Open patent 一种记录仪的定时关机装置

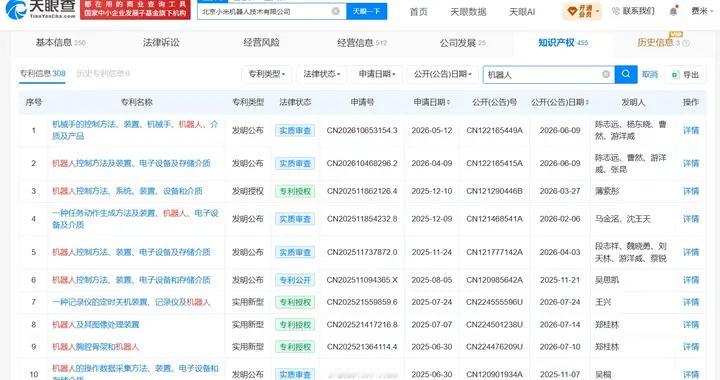(131, 302)
